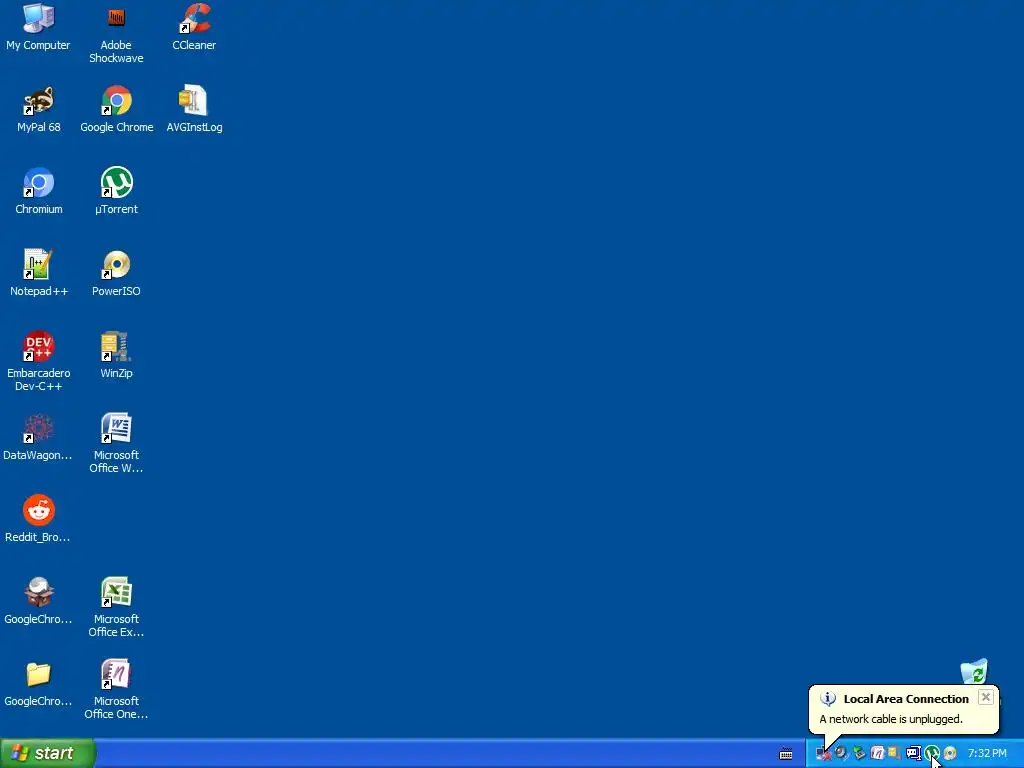Image resolution: width=1024 pixels, height=768 pixels.
Task: Select the Embarcadero Dev-C++ shortcut
Action: tap(39, 362)
